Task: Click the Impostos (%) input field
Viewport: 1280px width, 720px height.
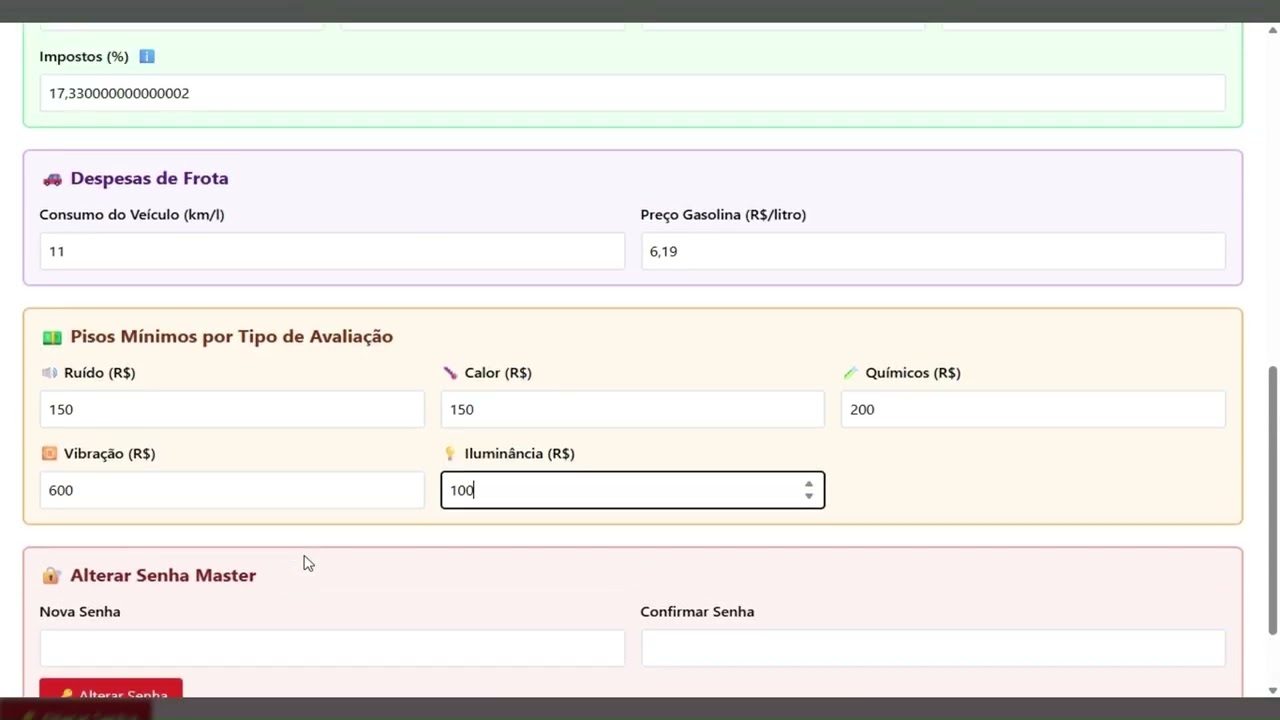Action: pyautogui.click(x=632, y=93)
